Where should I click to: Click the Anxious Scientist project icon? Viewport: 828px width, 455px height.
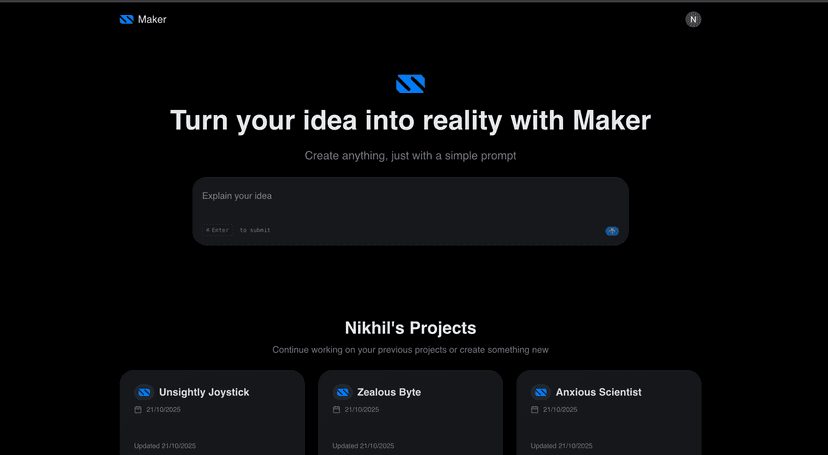[540, 392]
